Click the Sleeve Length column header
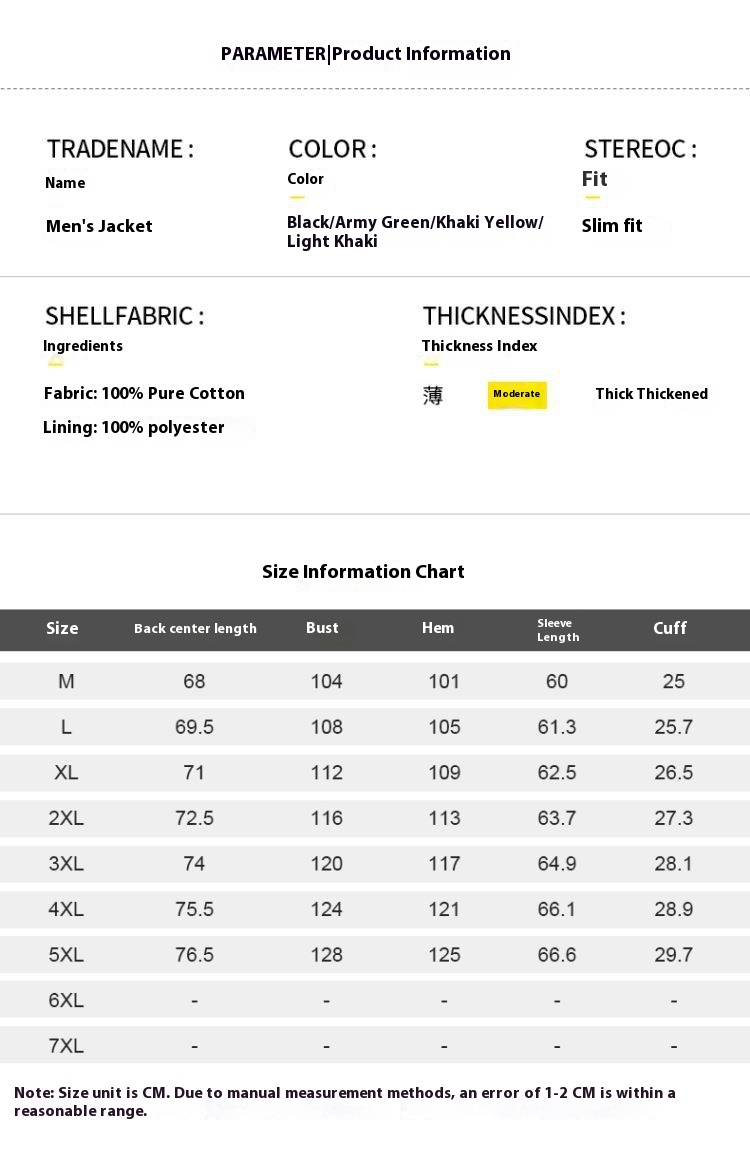The height and width of the screenshot is (1160, 750). coord(557,630)
